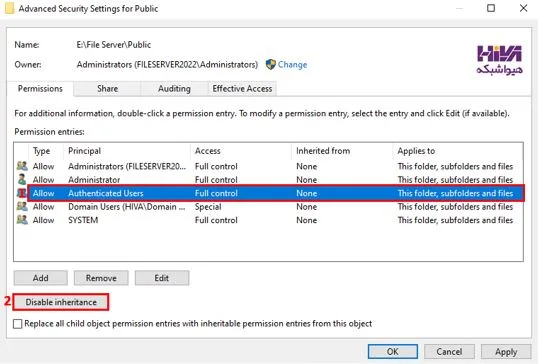Click the group icon of SYSTEM entry

coord(22,220)
